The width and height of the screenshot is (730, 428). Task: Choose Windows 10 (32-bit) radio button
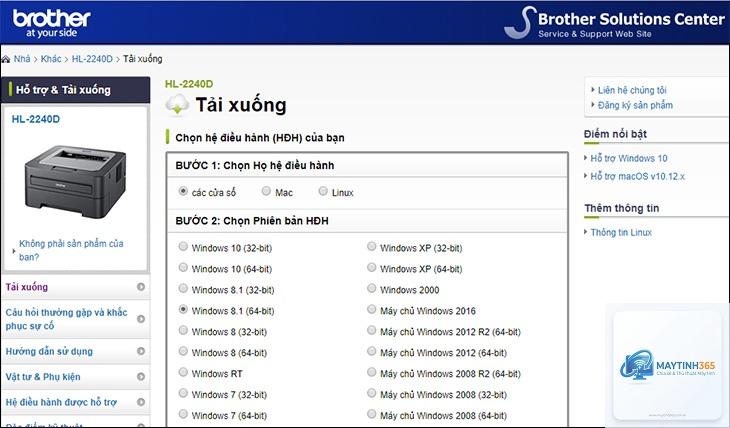click(x=183, y=246)
